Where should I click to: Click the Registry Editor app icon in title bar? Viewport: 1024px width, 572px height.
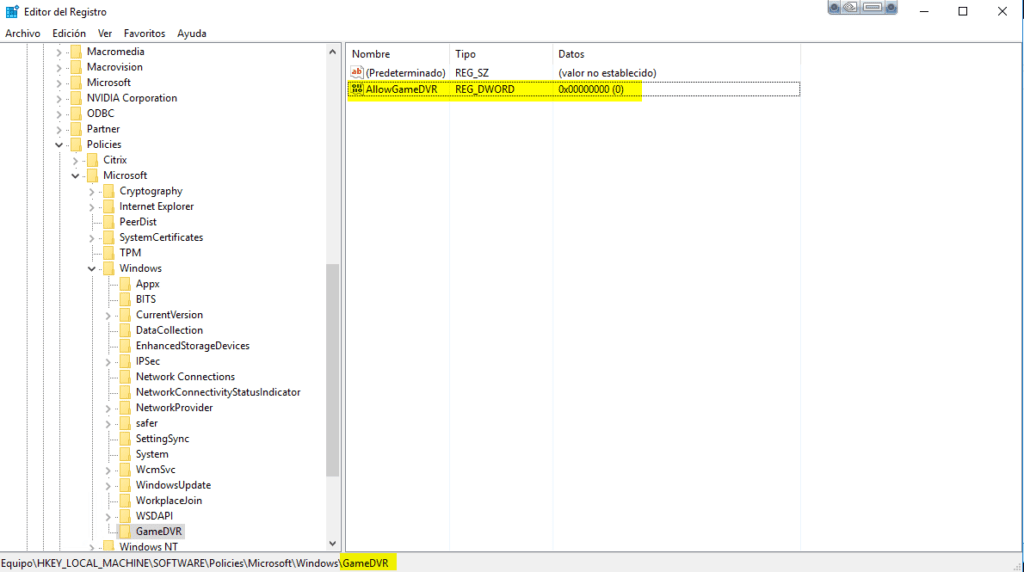tap(12, 12)
